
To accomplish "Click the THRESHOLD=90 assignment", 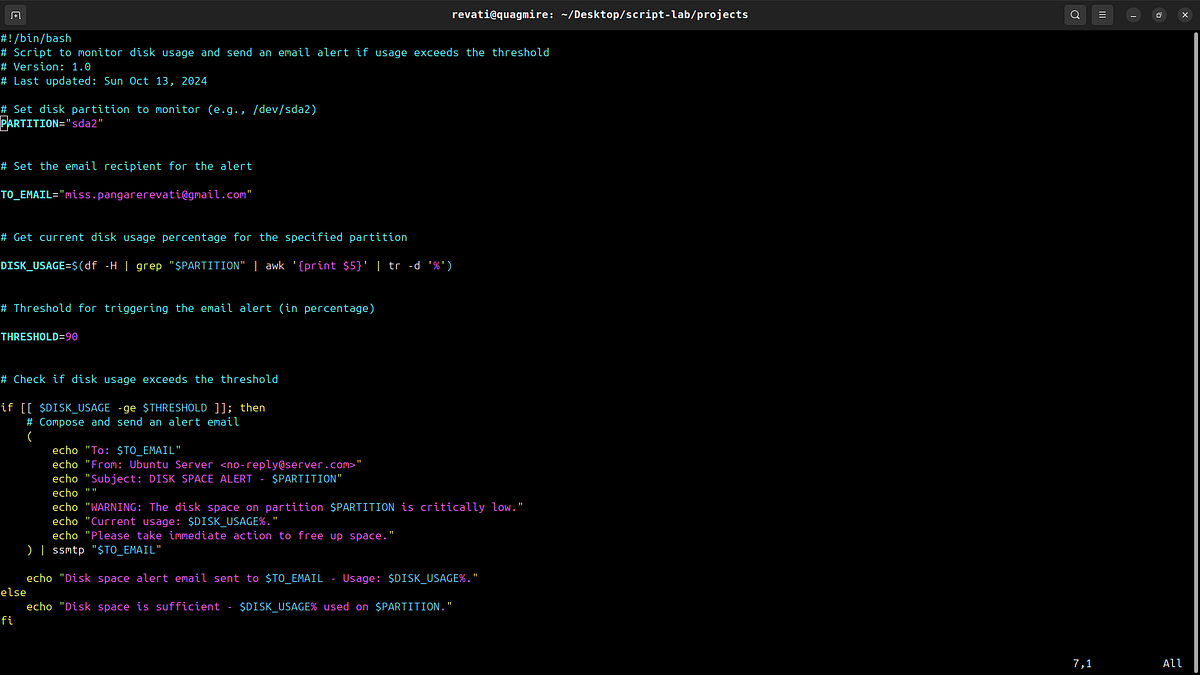I will pyautogui.click(x=39, y=336).
